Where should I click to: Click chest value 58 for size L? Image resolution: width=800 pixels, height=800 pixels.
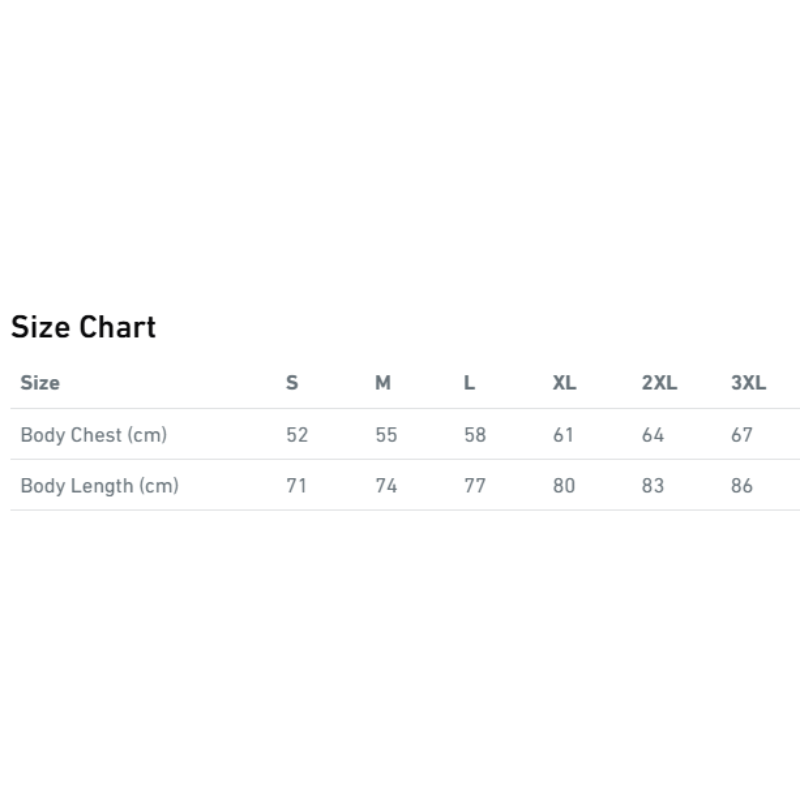(x=475, y=435)
